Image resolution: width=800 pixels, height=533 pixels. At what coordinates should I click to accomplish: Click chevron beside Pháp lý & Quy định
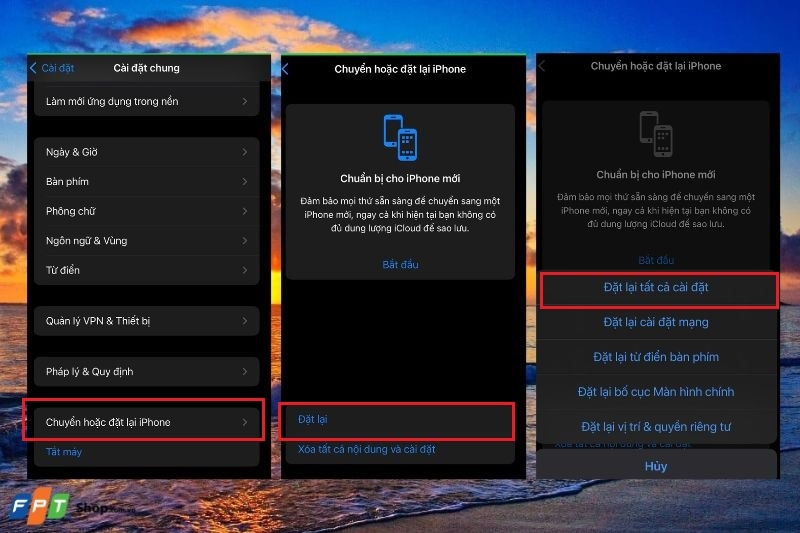tap(245, 371)
